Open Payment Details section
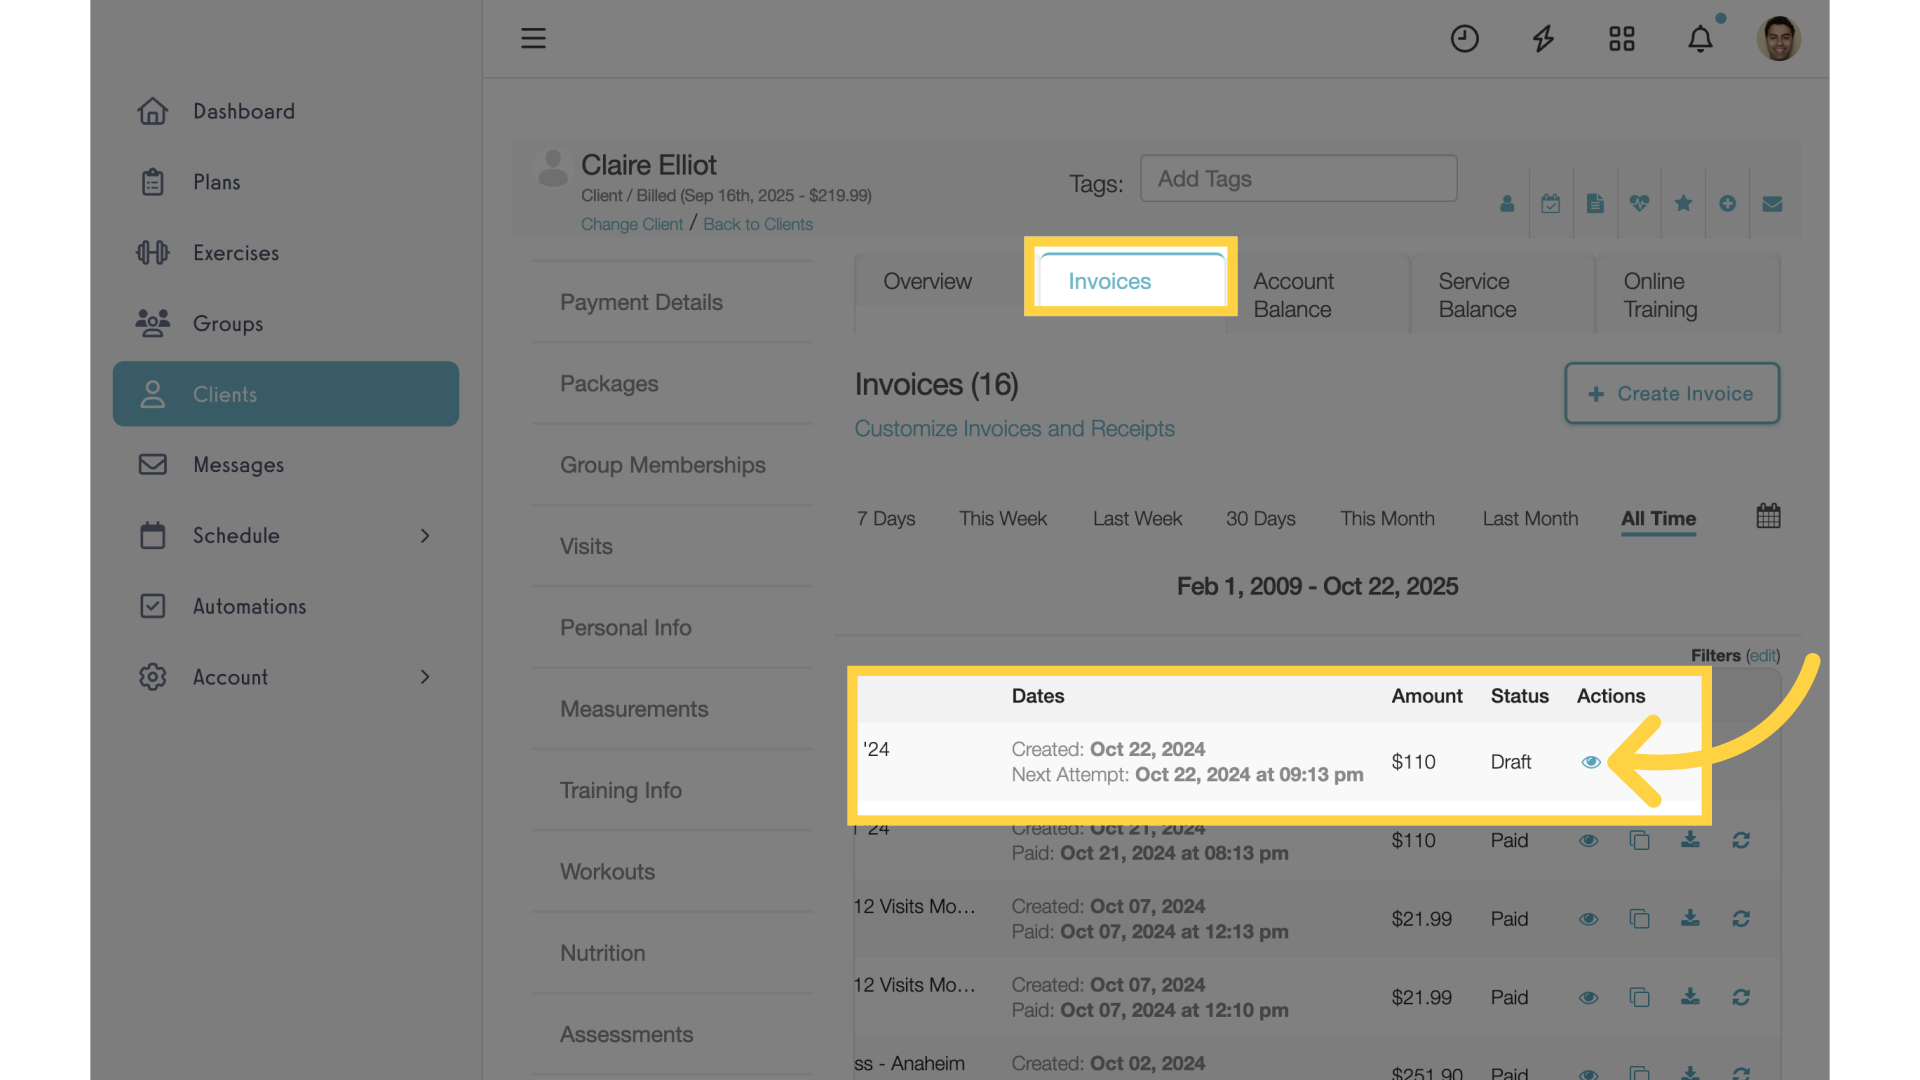The height and width of the screenshot is (1080, 1920). (x=672, y=302)
